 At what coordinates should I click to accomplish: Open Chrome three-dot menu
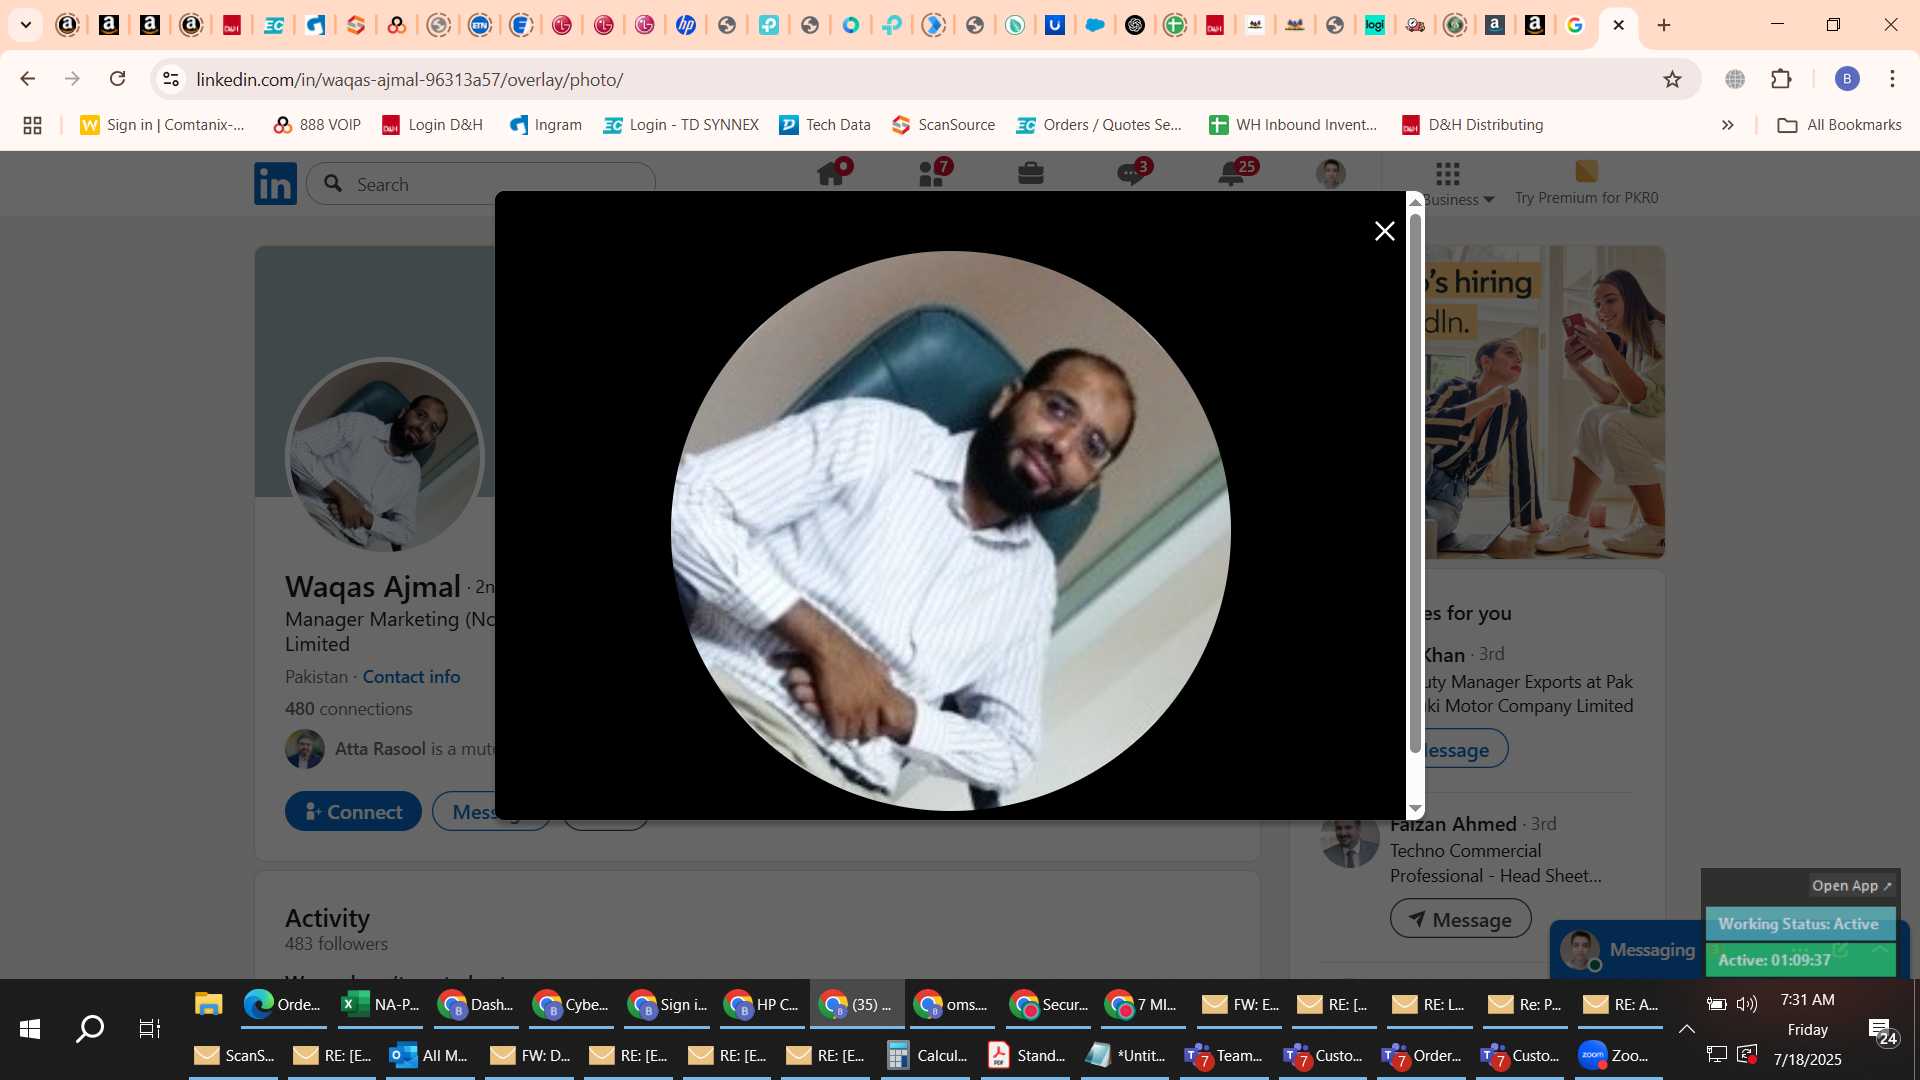point(1892,79)
